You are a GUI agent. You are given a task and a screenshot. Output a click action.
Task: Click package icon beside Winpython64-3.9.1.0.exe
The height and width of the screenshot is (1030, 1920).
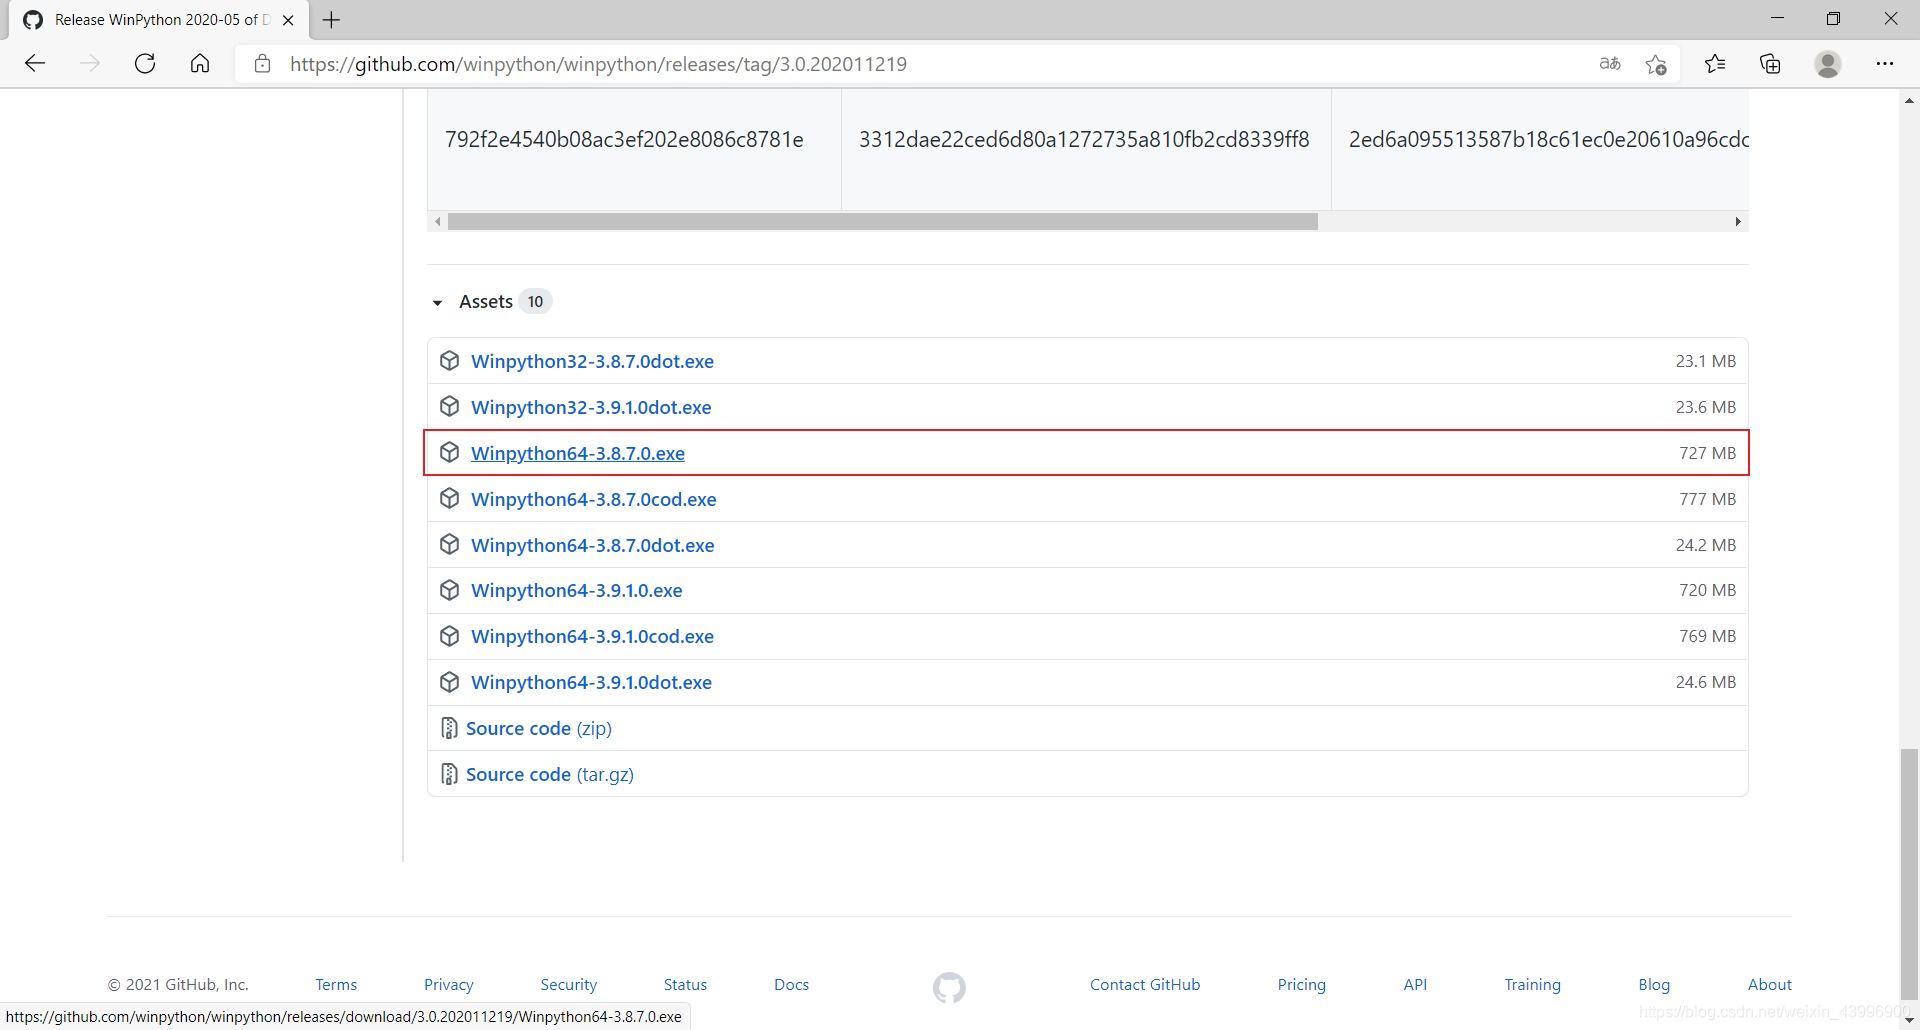[x=450, y=590]
